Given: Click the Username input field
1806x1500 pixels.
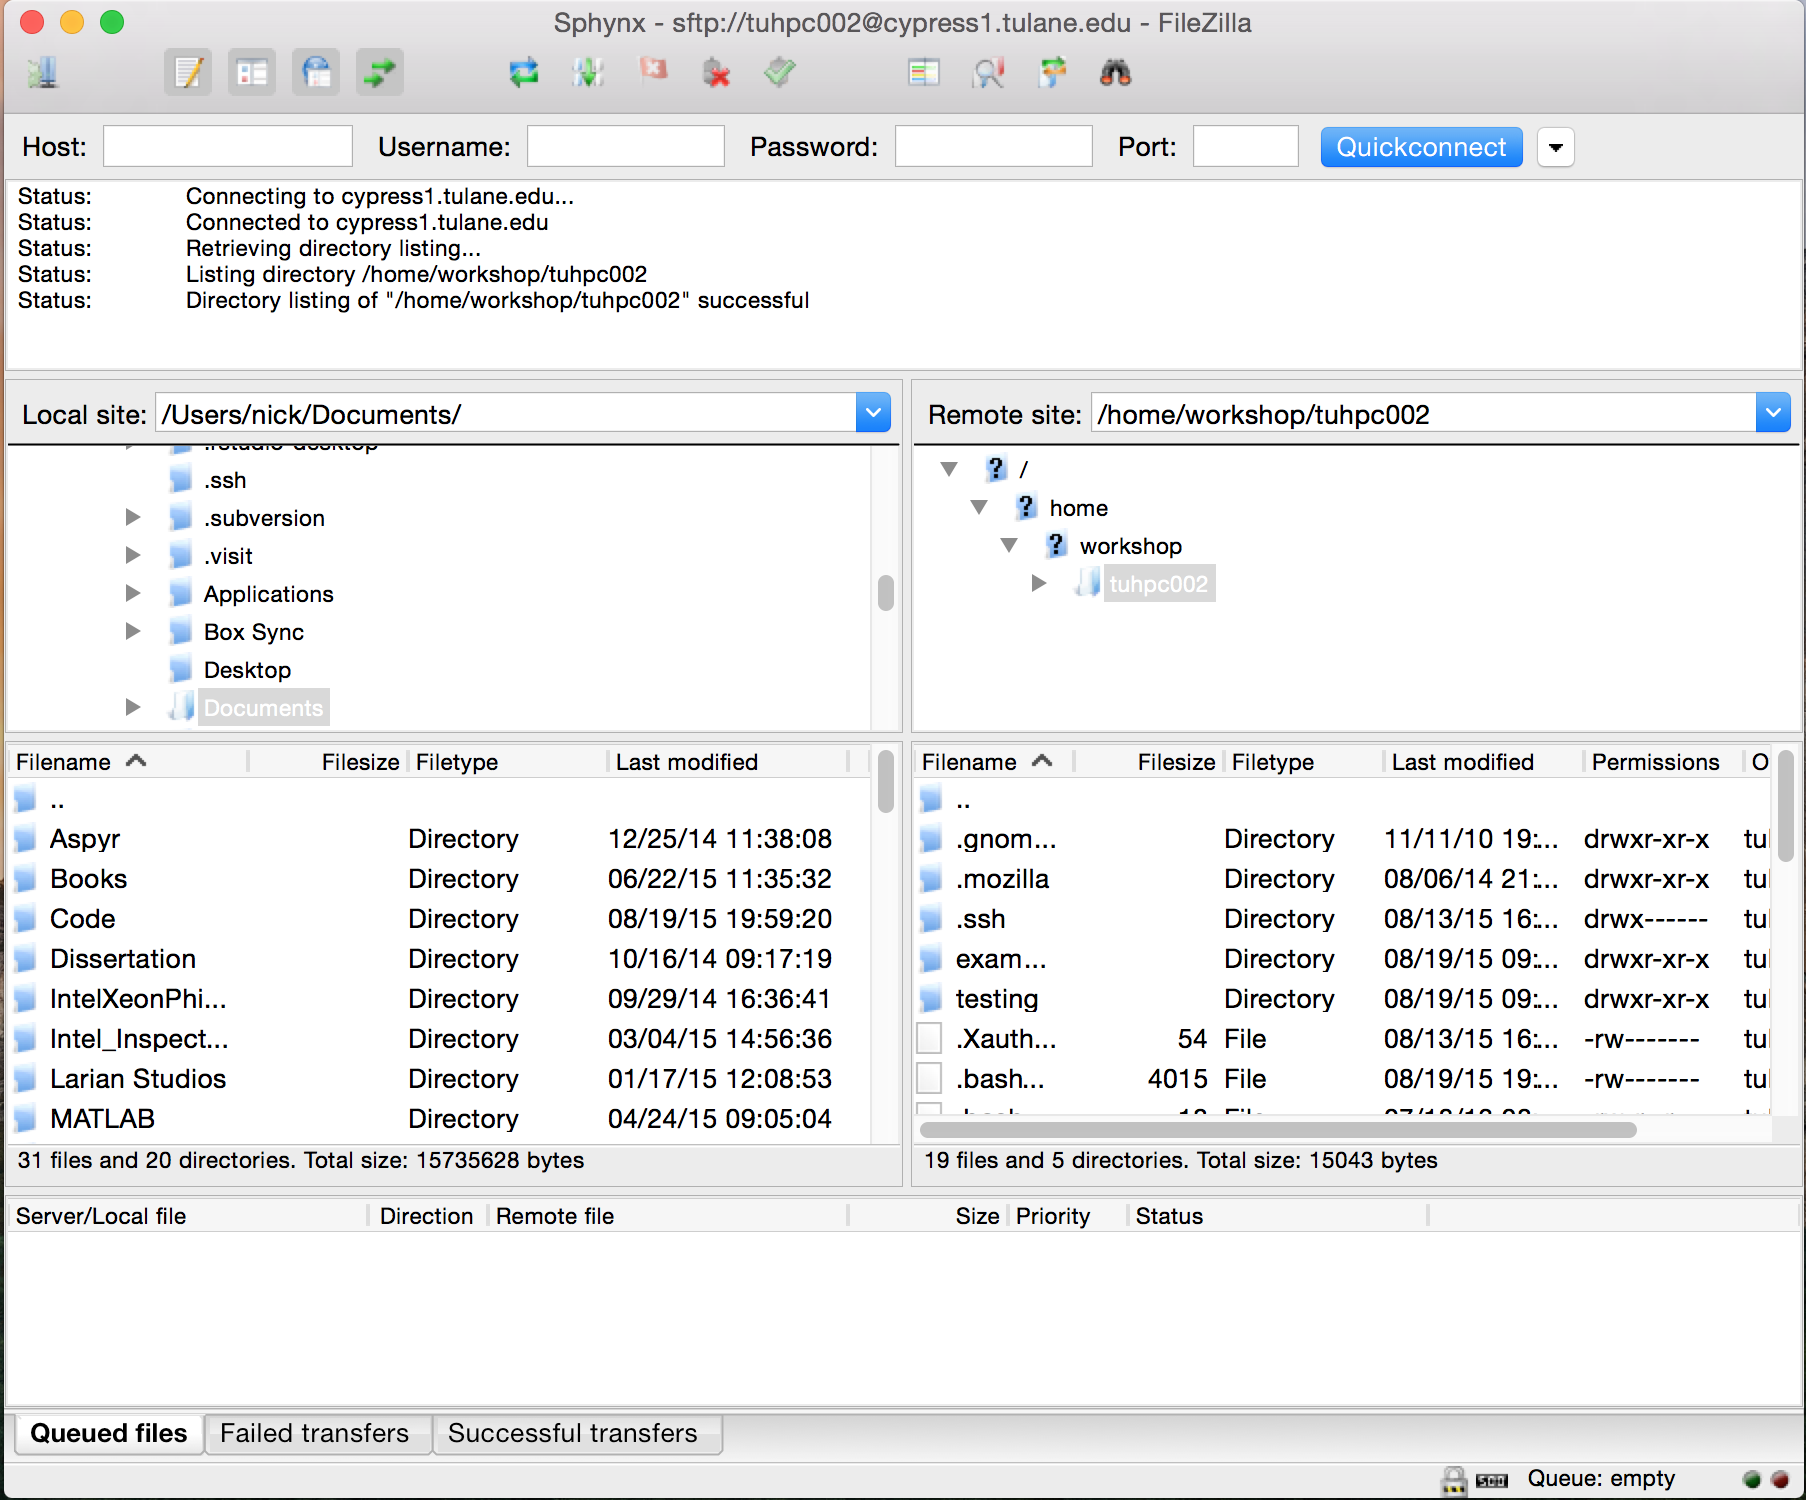Looking at the screenshot, I should point(626,147).
